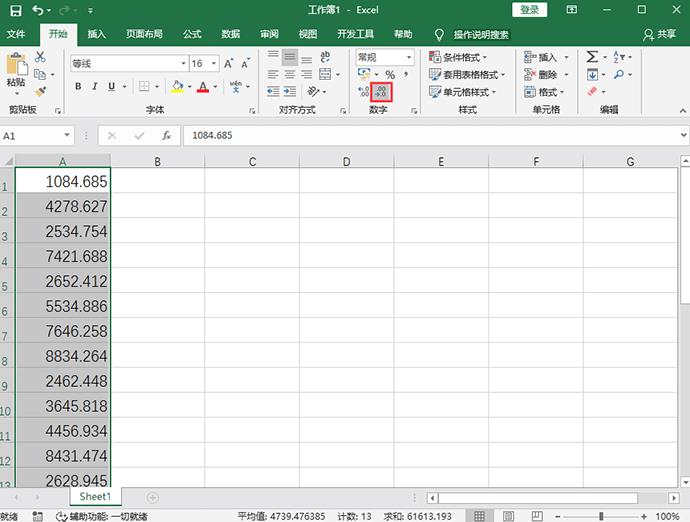Apply the red font color A
The width and height of the screenshot is (690, 522).
coord(202,86)
